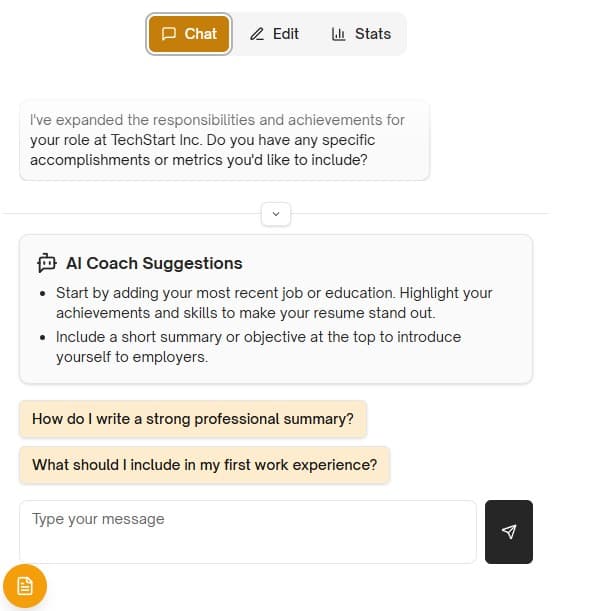600x611 pixels.
Task: Click the assistant message bubble about expanded responsibilities
Action: point(224,140)
